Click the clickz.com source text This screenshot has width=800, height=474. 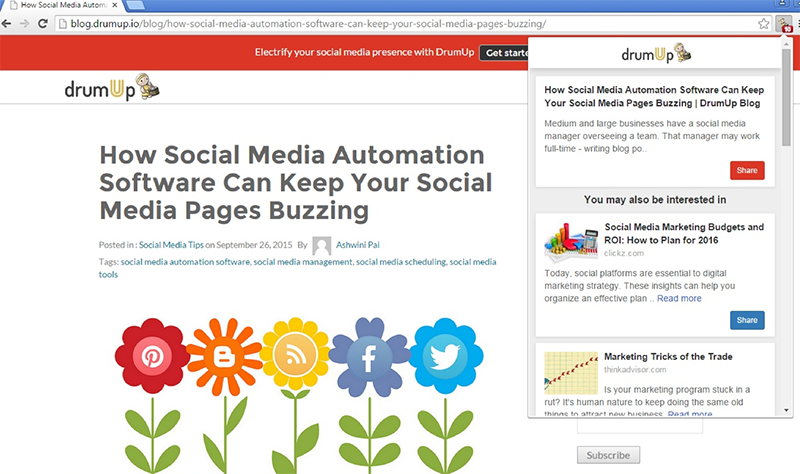click(x=624, y=253)
